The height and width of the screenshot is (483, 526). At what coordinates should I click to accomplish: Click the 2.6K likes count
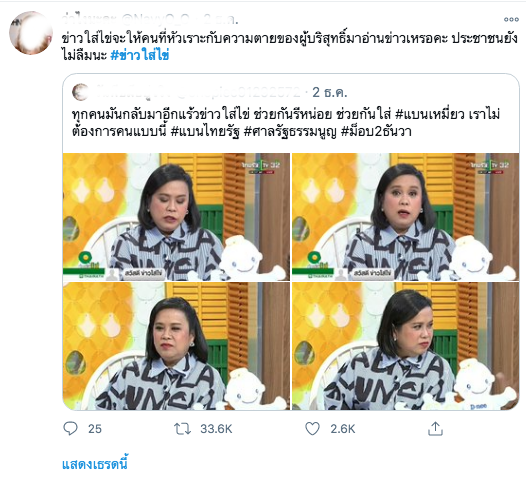343,429
